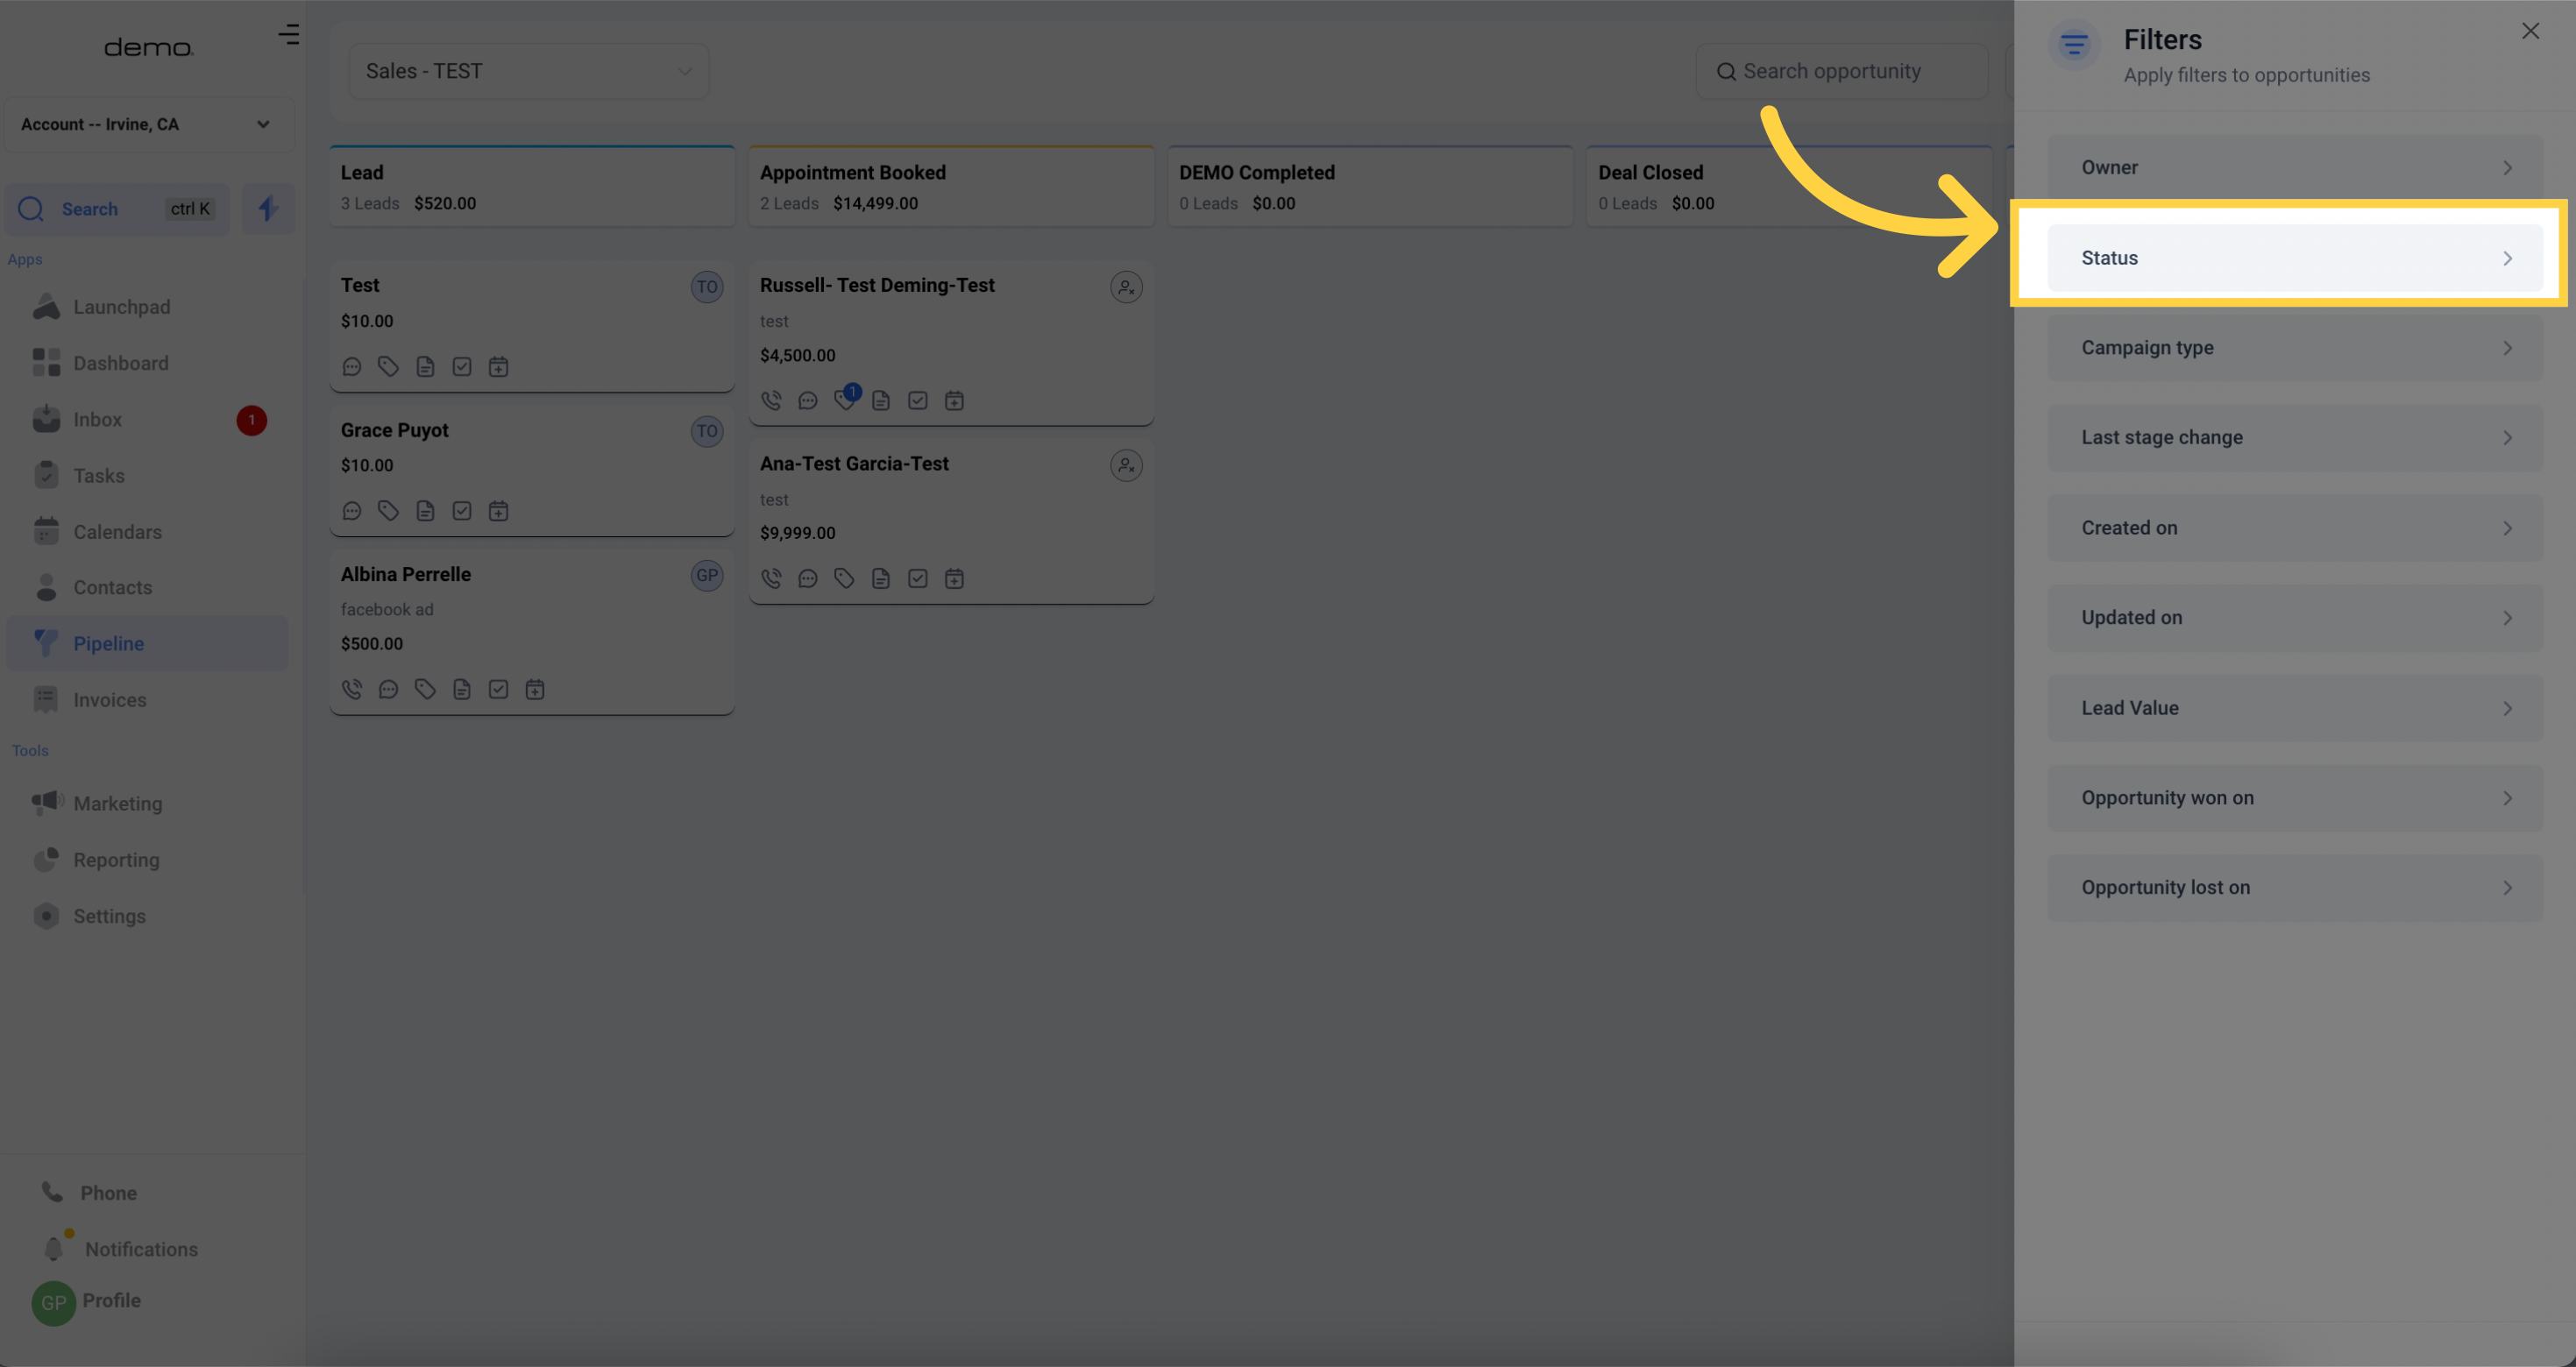Open the Sales - TEST pipeline dropdown
Image resolution: width=2576 pixels, height=1367 pixels.
(528, 71)
